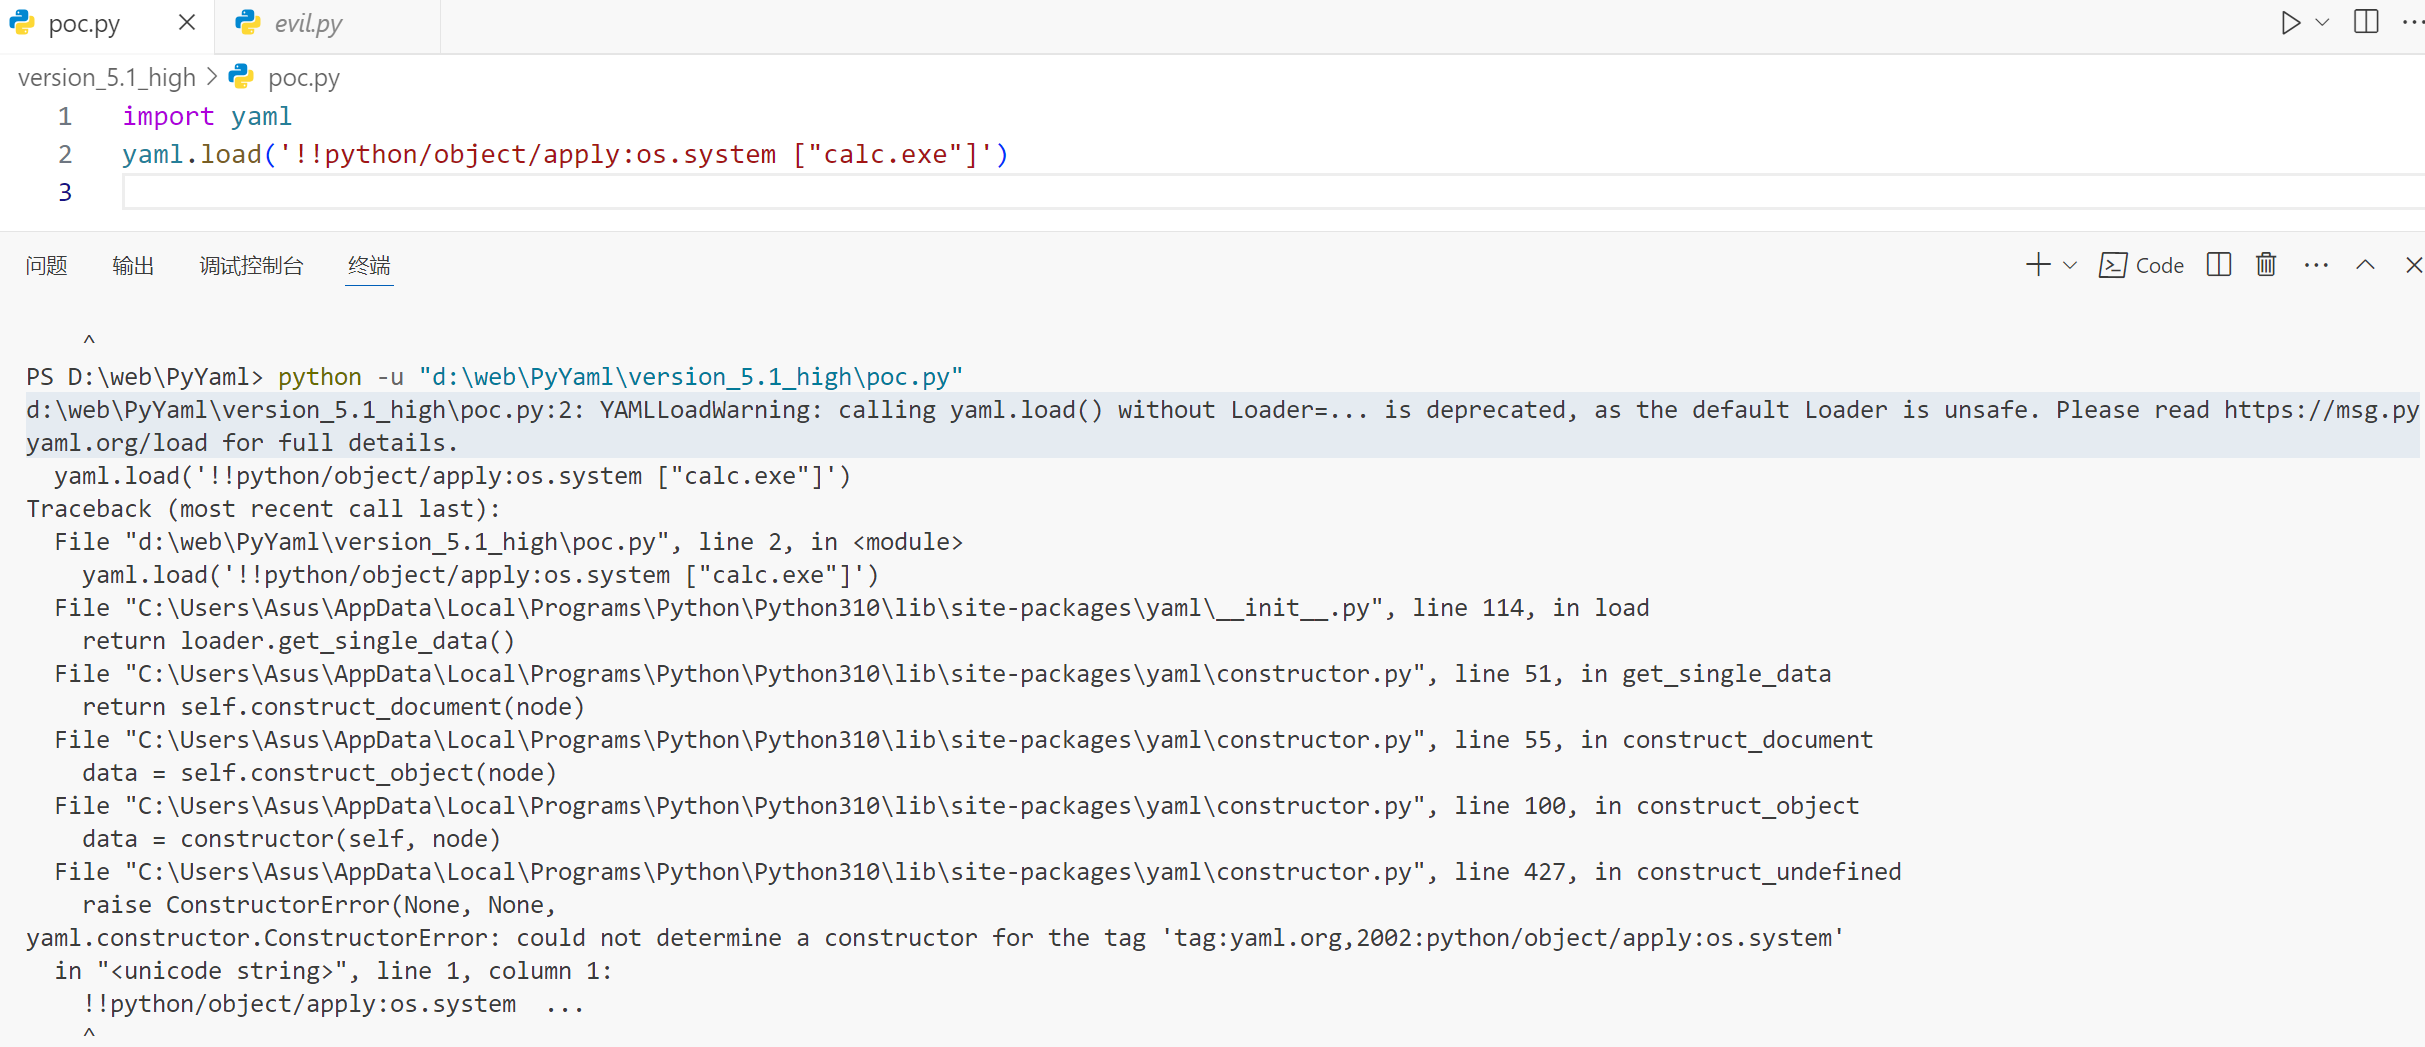2425x1047 pixels.
Task: Click version_5.1_high breadcrumb folder
Action: pyautogui.click(x=107, y=77)
